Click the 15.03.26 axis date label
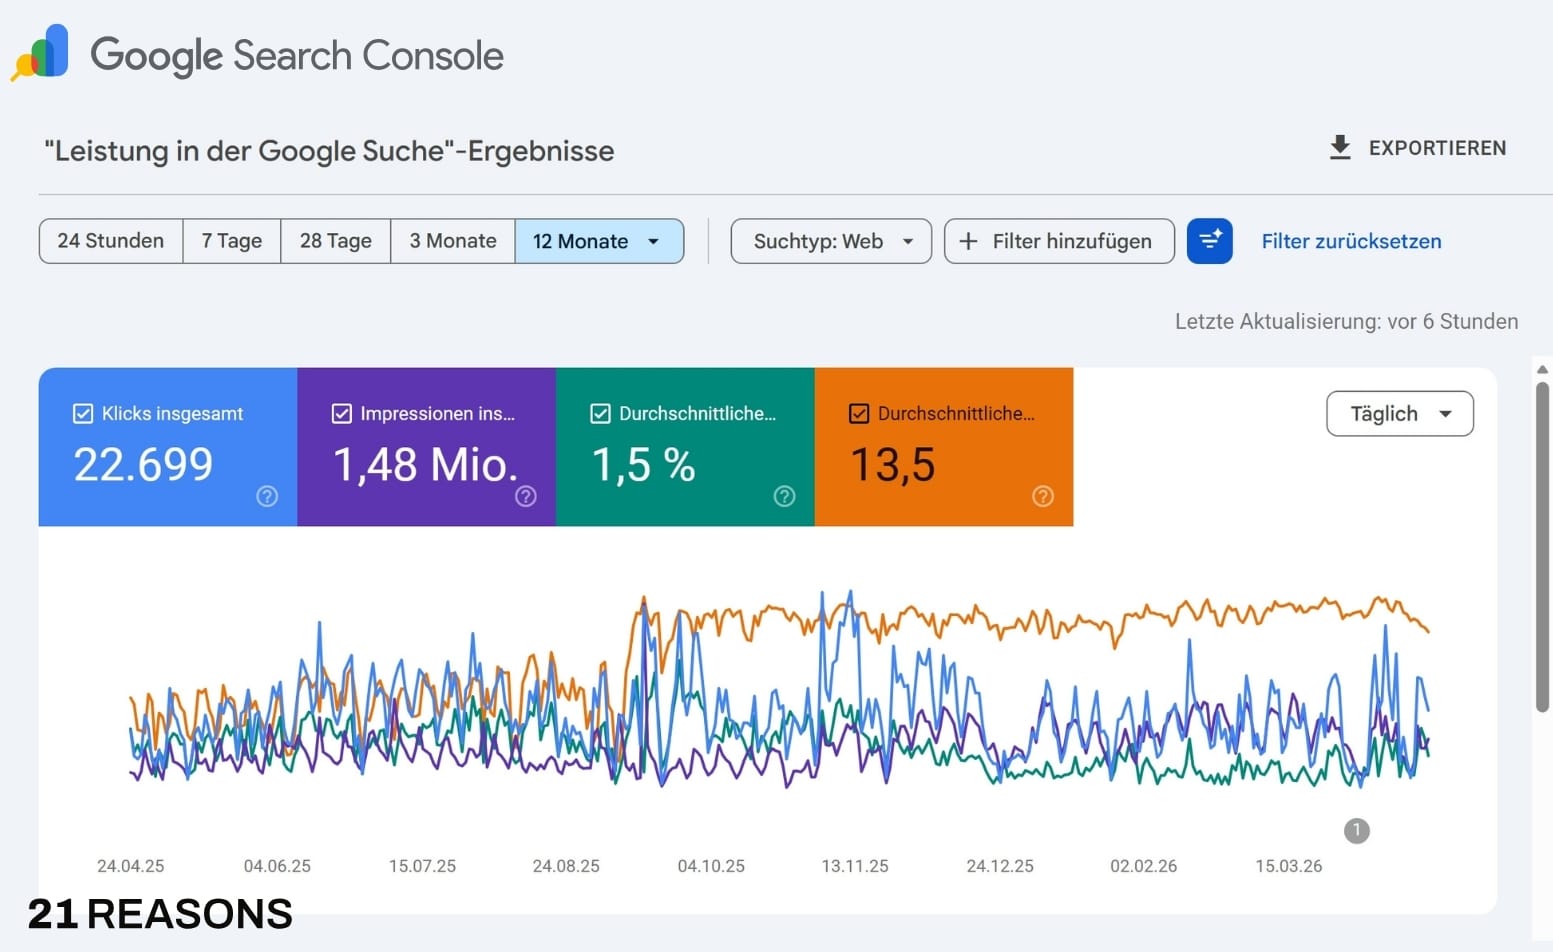Viewport: 1553px width, 952px height. (1289, 866)
